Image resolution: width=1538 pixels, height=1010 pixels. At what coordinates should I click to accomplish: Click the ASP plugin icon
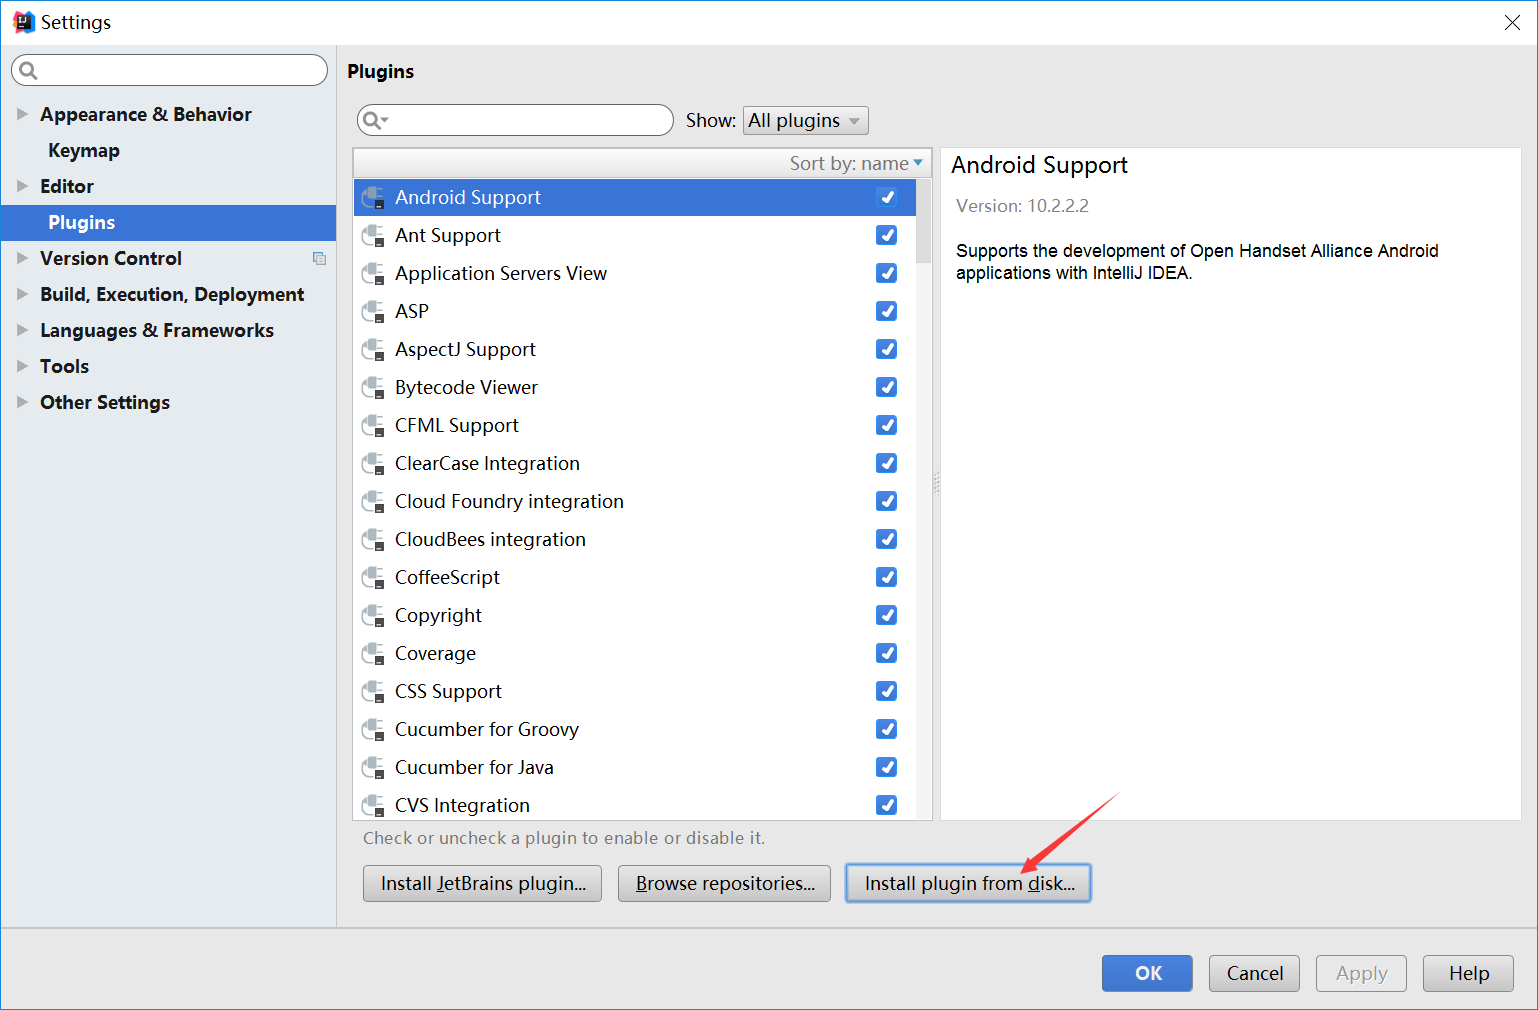[373, 312]
